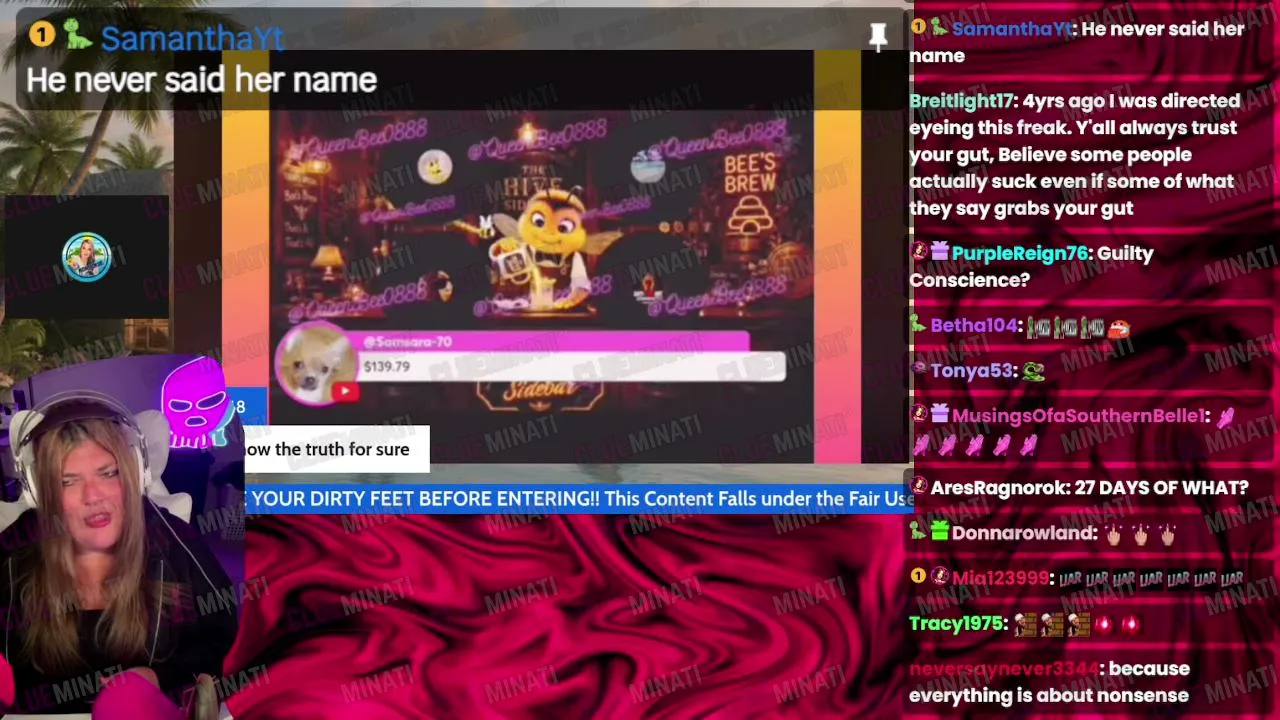Click the @Samsara-70 donor name
The height and width of the screenshot is (720, 1280).
point(407,341)
